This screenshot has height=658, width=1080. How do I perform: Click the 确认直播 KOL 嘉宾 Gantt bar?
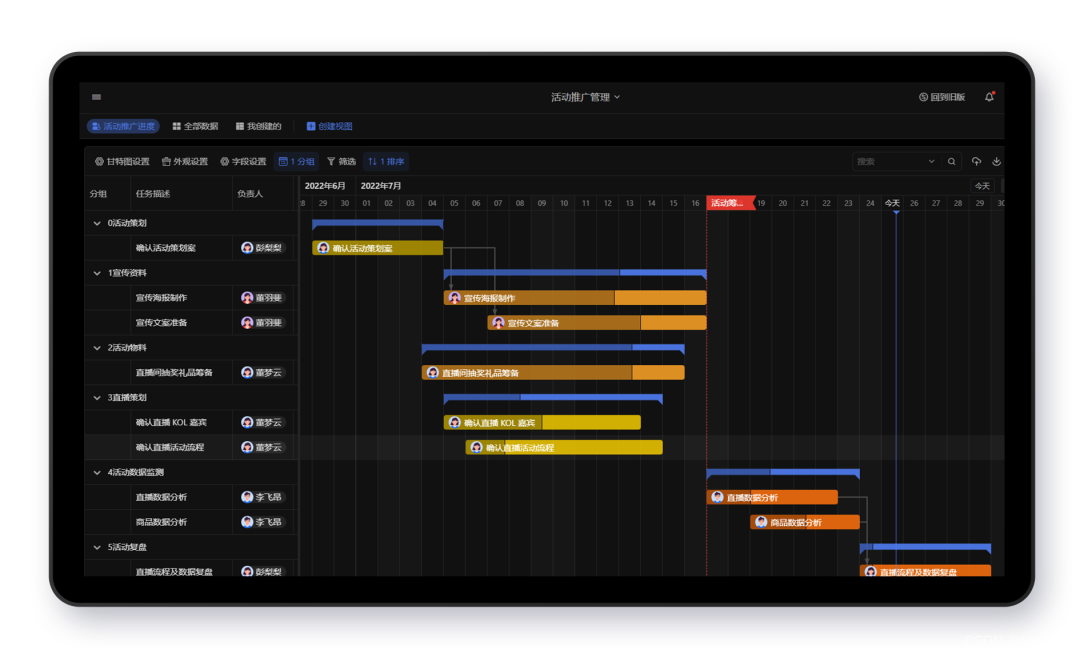click(x=542, y=422)
